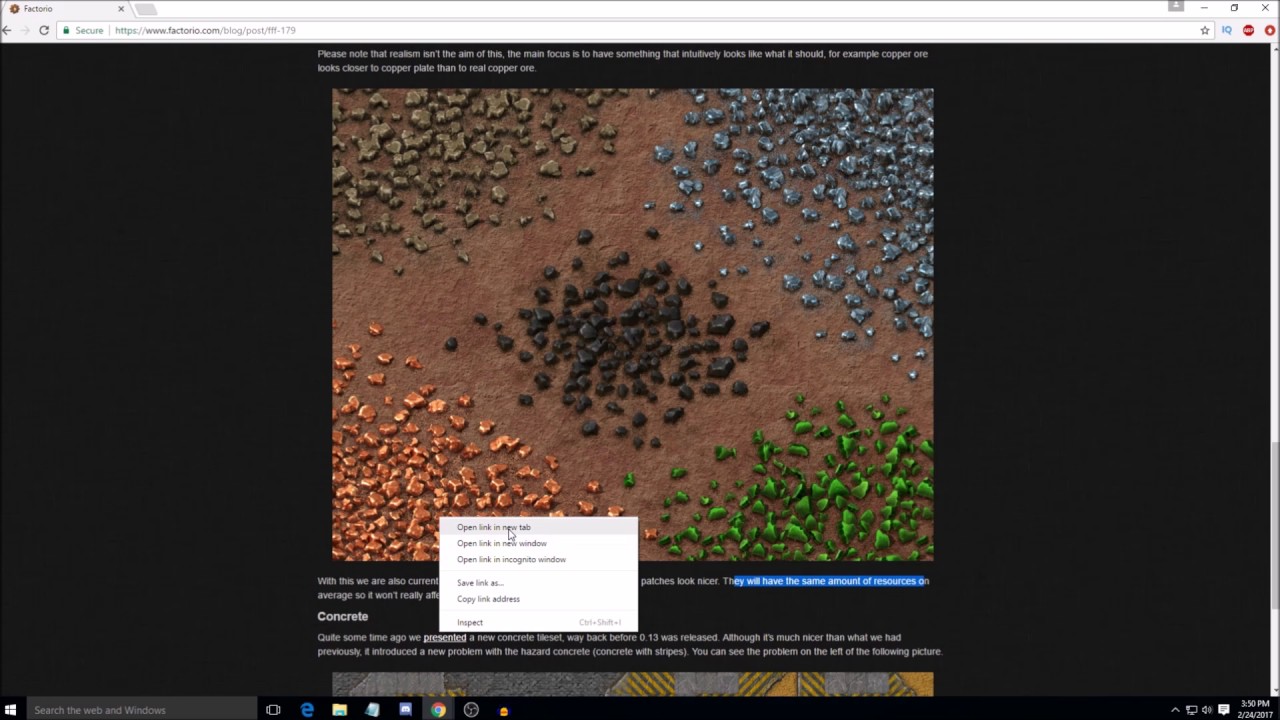Screen dimensions: 1280x720
Task: Open the IQ extension icon
Action: point(1227,31)
